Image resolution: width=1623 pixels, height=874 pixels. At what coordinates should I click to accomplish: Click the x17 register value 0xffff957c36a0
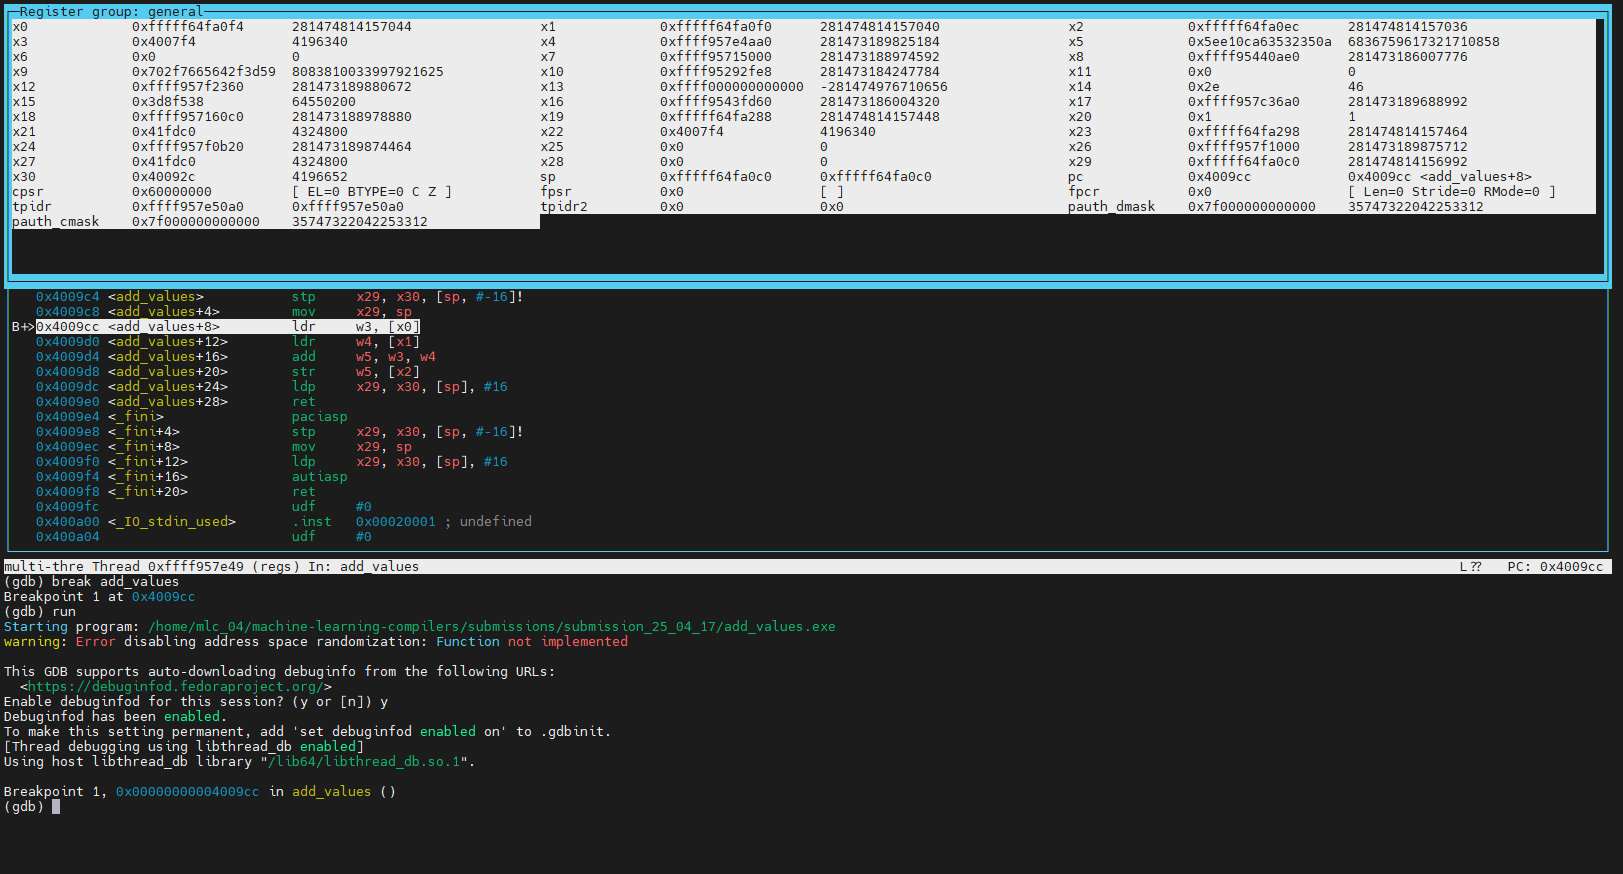(1244, 102)
